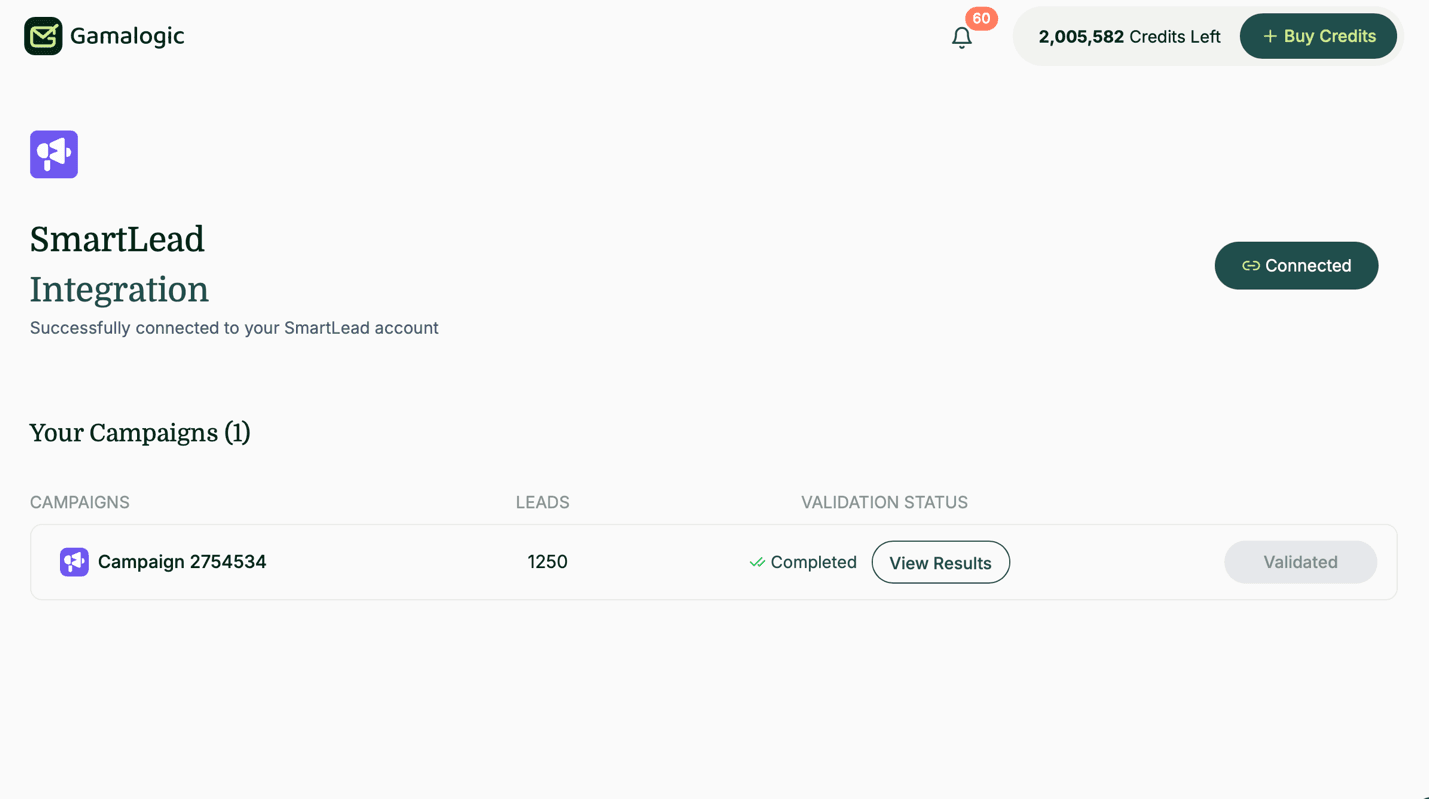Click the Connected status button
The image size is (1429, 799).
click(1296, 266)
